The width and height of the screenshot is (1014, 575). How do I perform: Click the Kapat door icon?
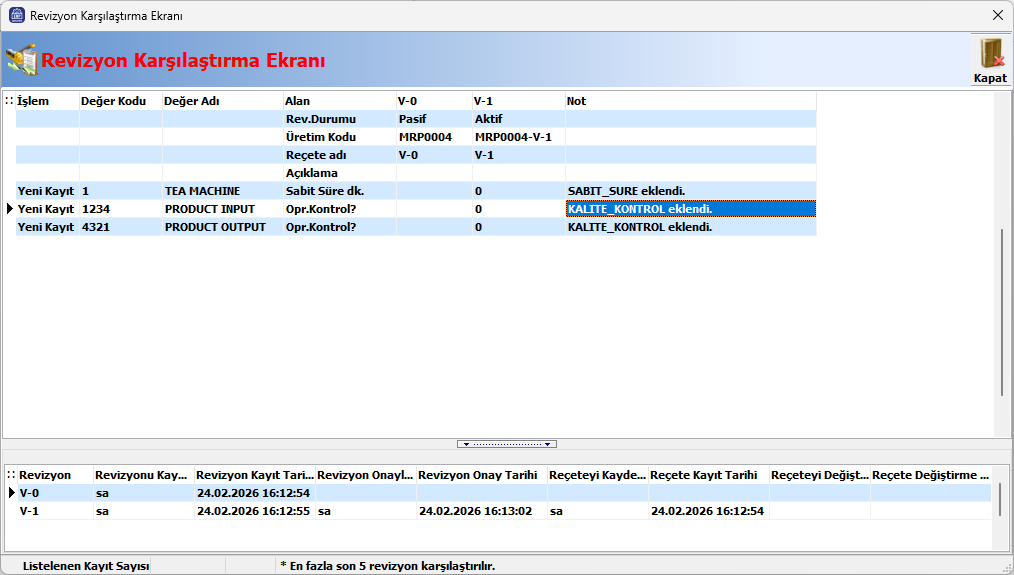pyautogui.click(x=990, y=54)
